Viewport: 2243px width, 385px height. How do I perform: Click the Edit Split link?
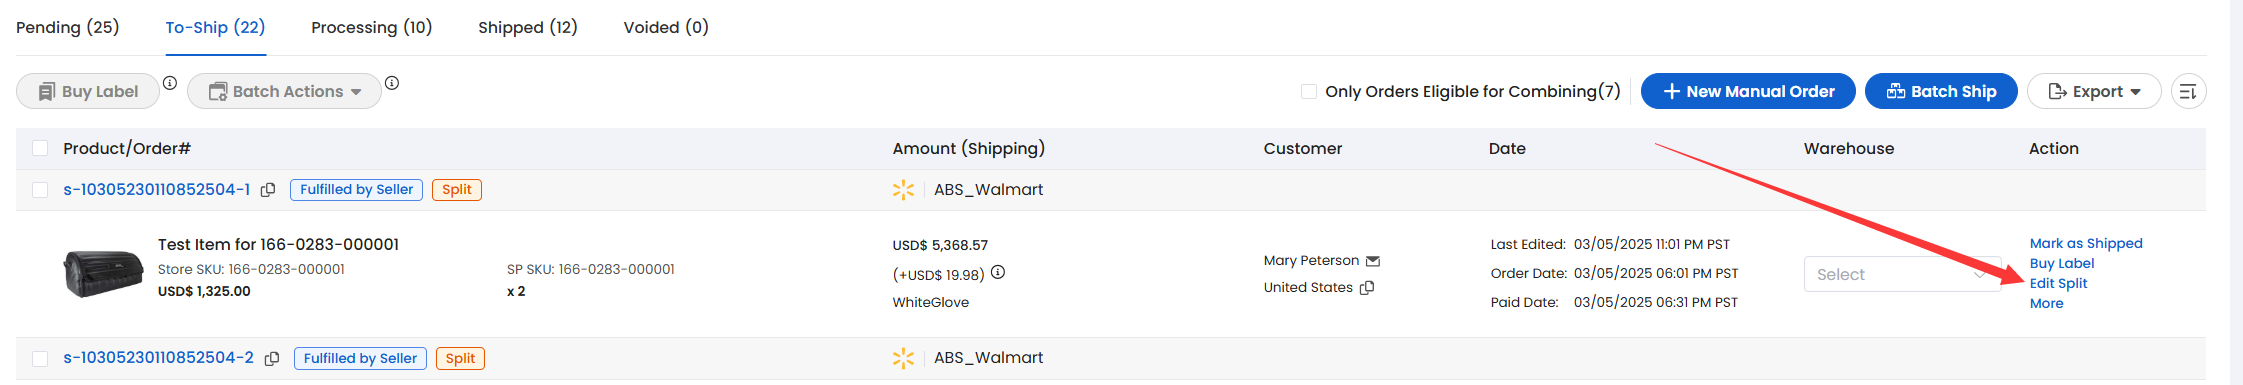[x=2058, y=283]
